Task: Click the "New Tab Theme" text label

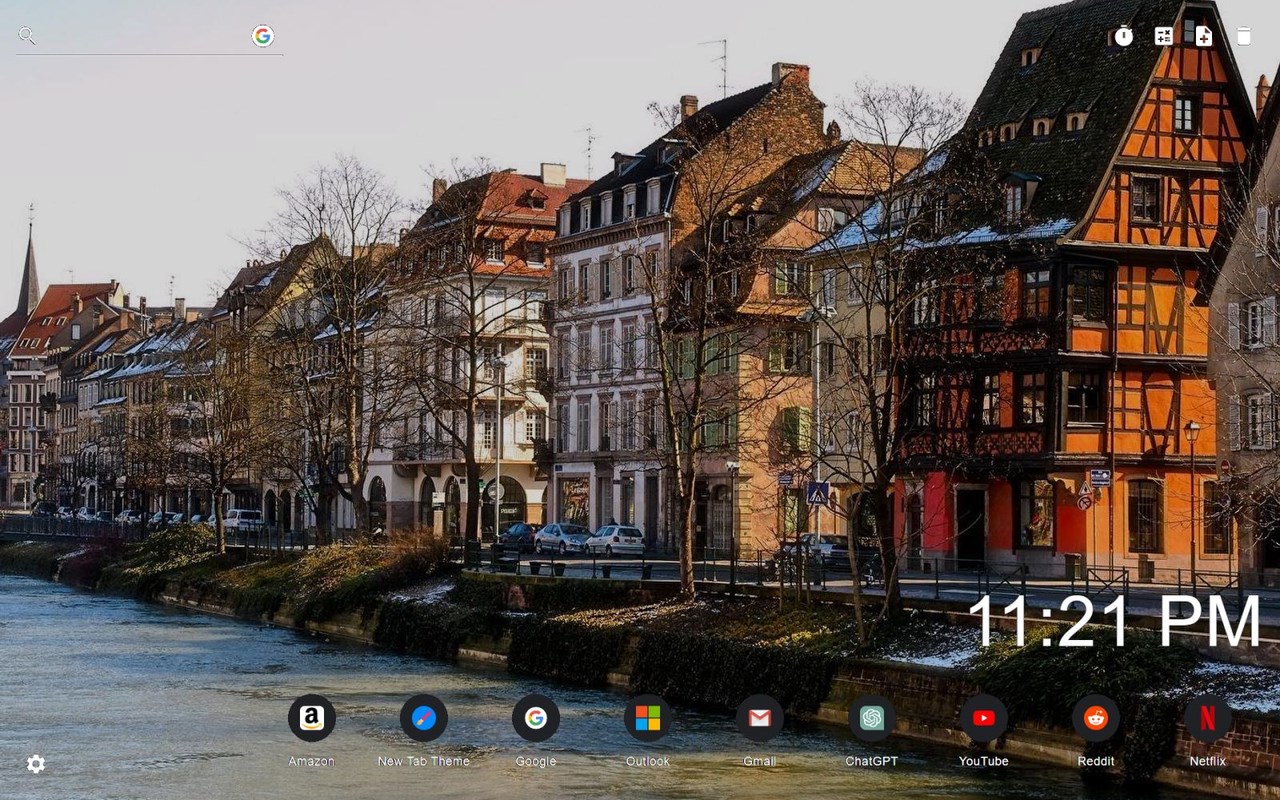Action: click(424, 761)
